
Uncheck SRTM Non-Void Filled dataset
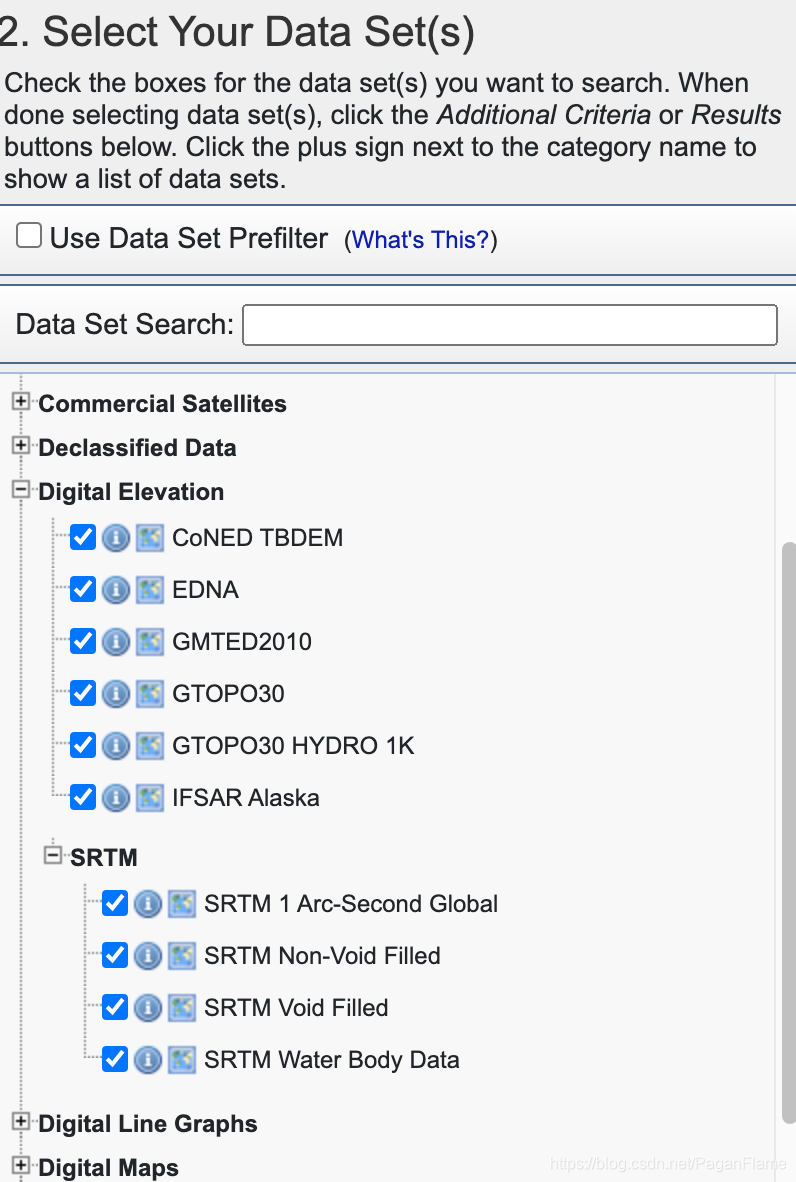tap(115, 956)
